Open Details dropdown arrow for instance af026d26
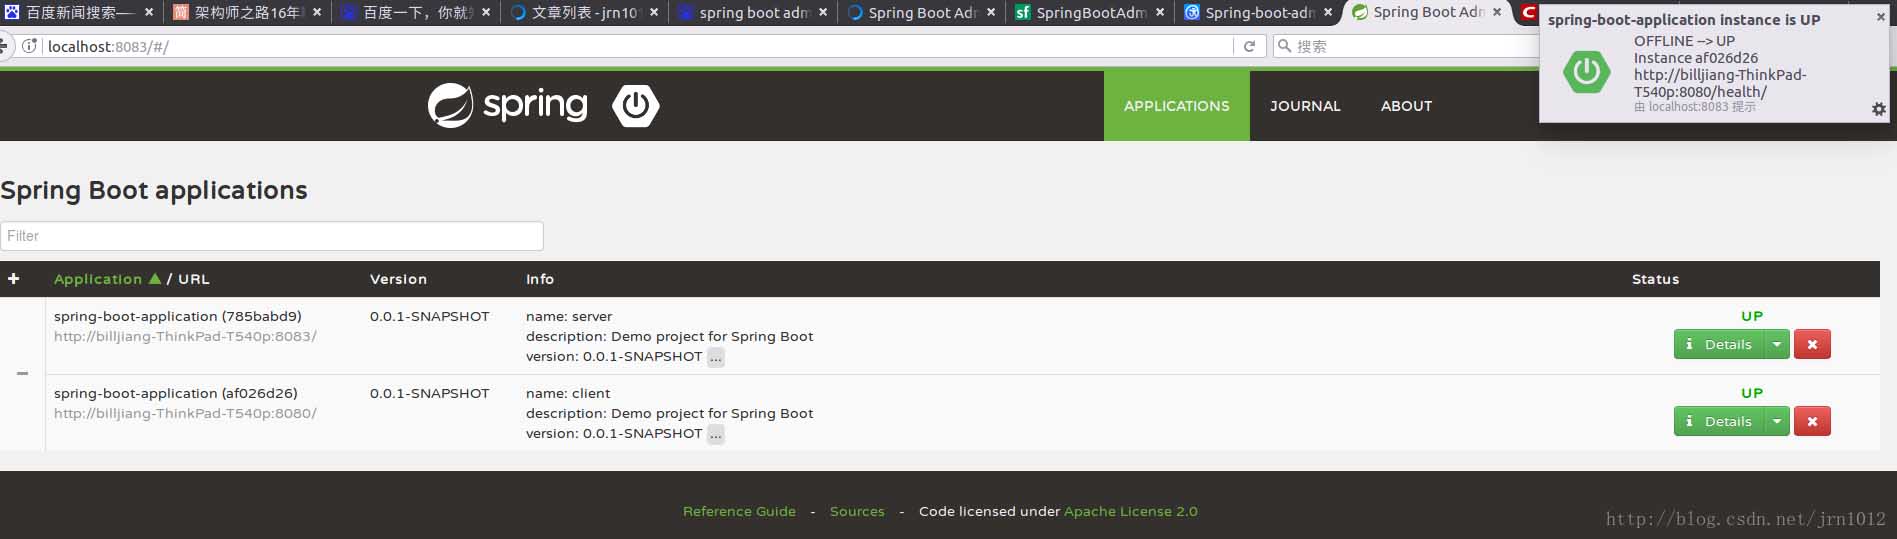This screenshot has height=539, width=1897. pyautogui.click(x=1777, y=421)
